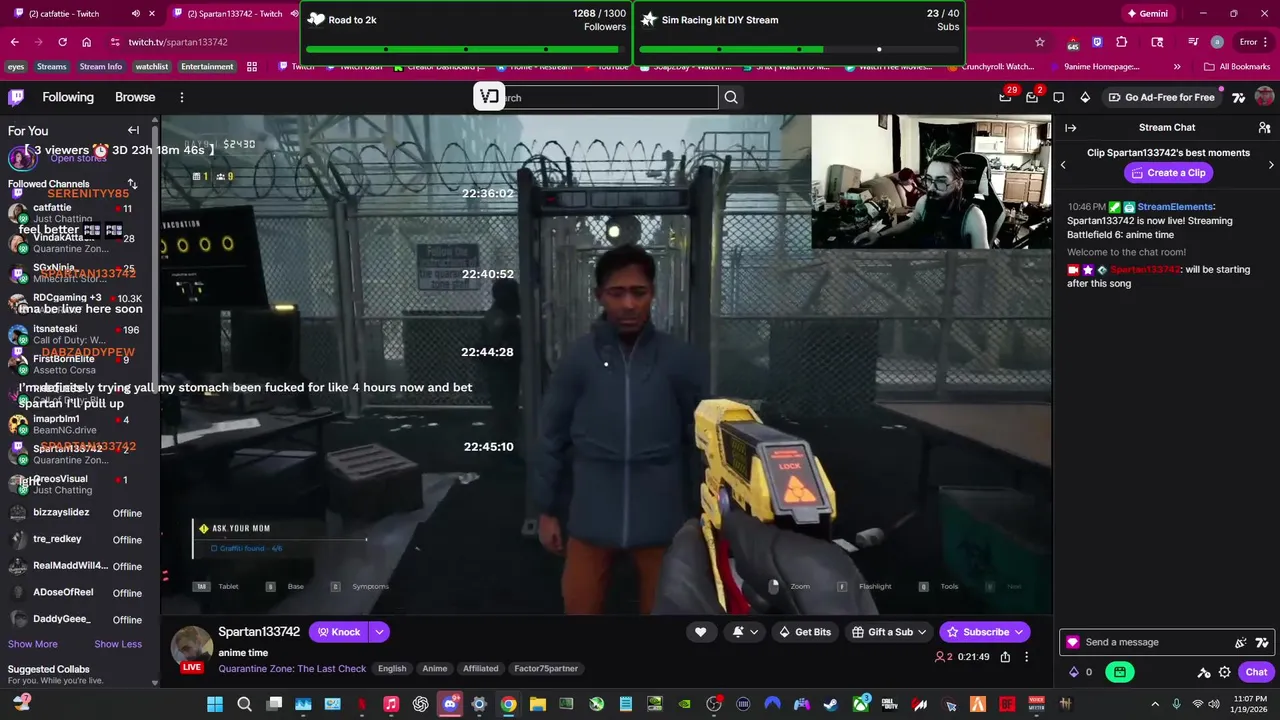Open the Chrome extensions puzzle icon

point(1121,42)
